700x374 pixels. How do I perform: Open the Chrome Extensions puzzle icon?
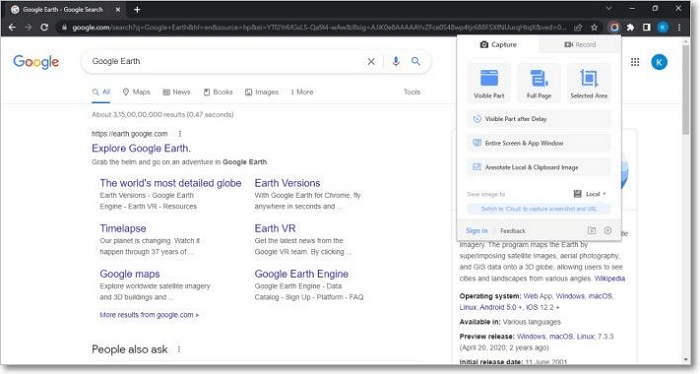(630, 27)
